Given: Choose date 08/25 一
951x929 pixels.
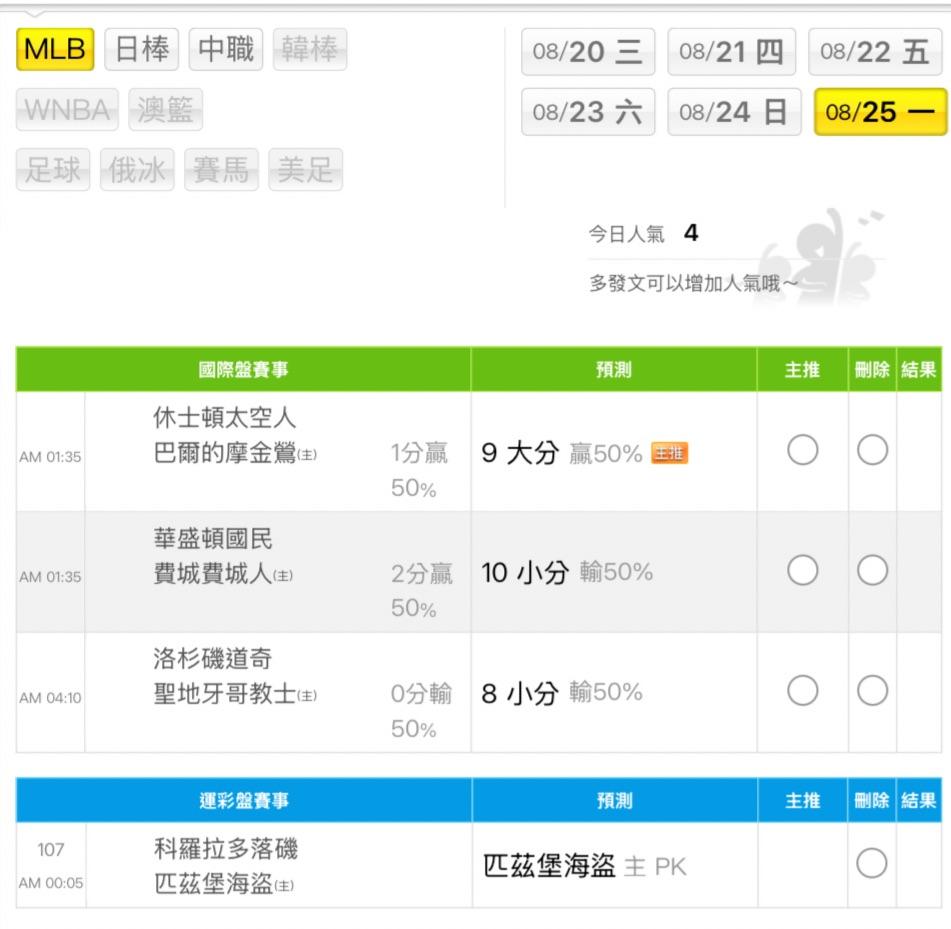Looking at the screenshot, I should pos(880,112).
